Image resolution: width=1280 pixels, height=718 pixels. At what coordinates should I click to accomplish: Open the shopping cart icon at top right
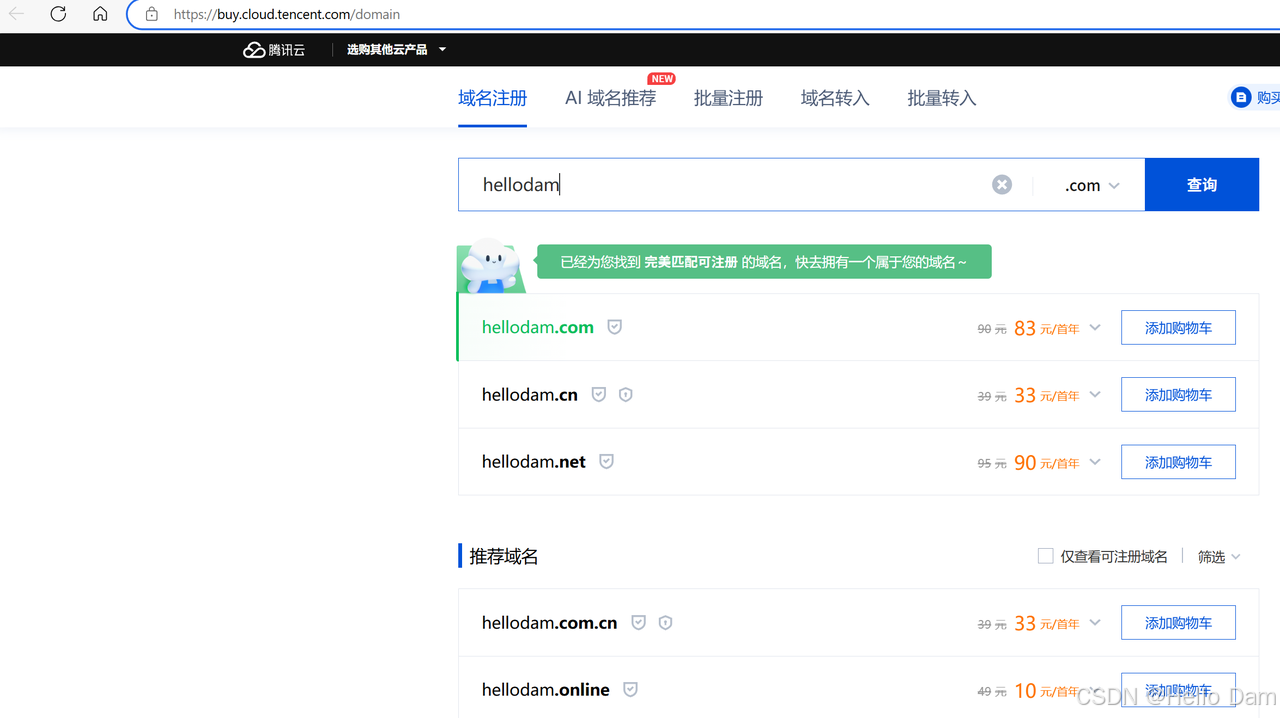[x=1242, y=97]
